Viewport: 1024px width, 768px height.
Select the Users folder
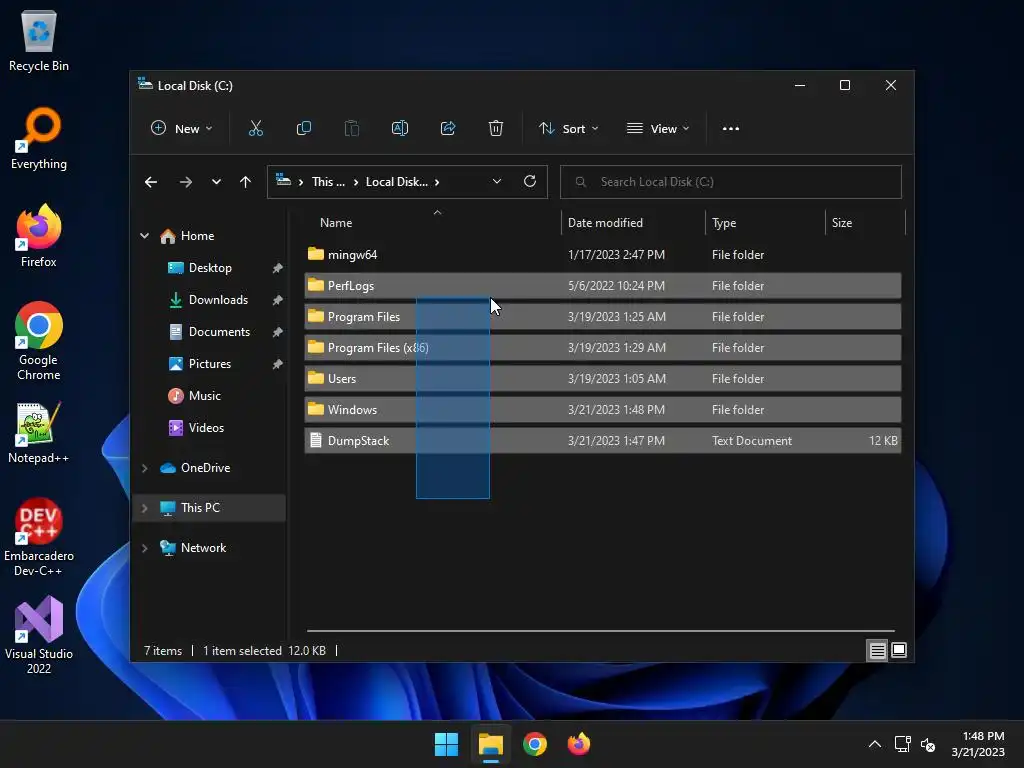603,379
